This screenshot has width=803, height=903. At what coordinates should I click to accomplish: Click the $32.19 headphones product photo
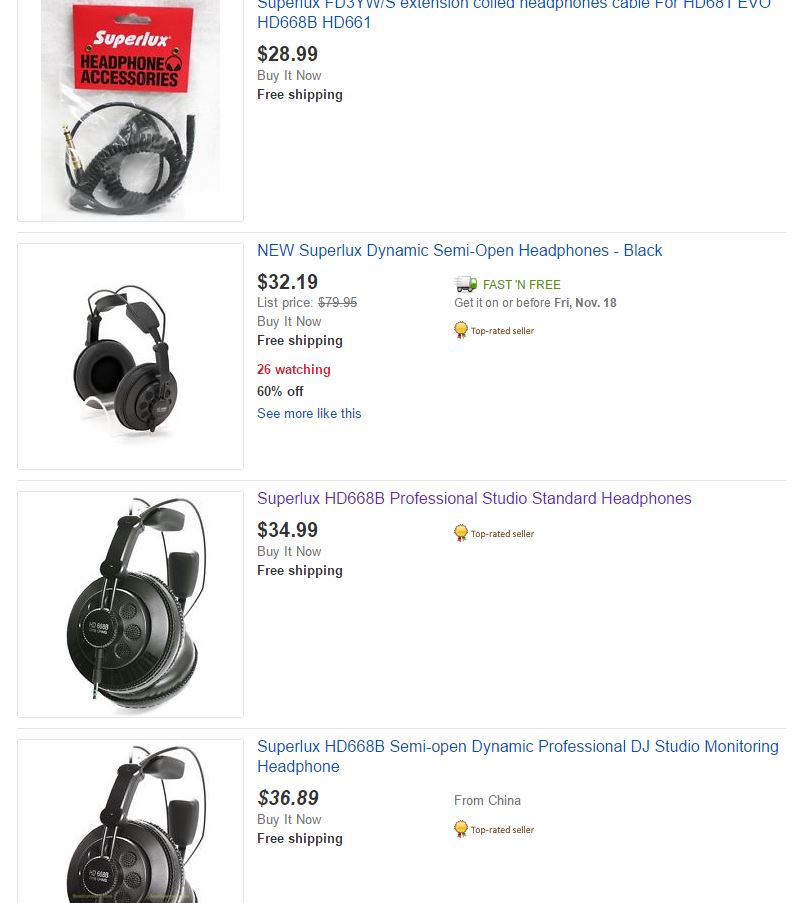tap(130, 356)
